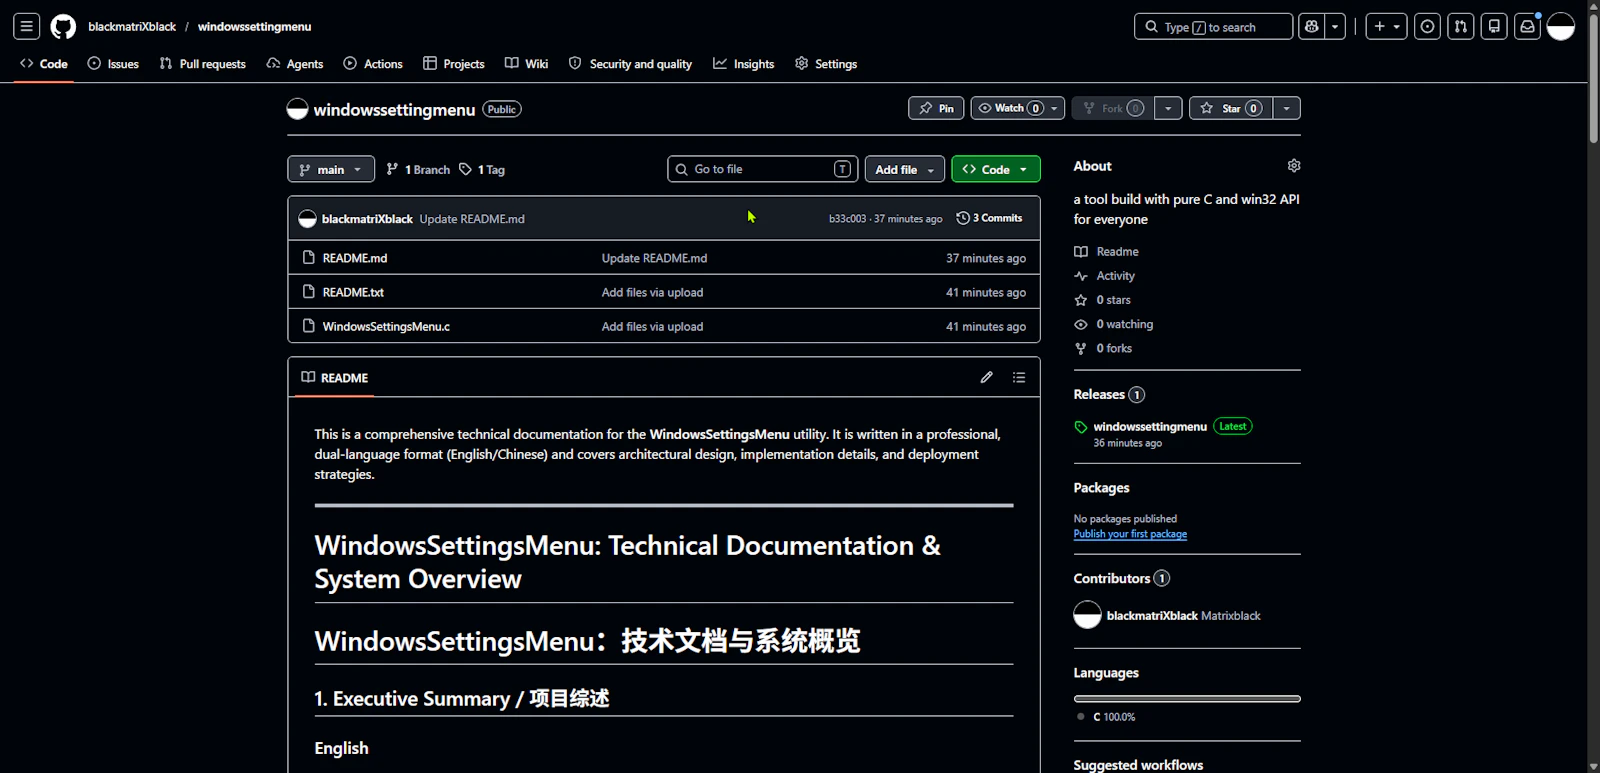Click C 100.0% language link
Screen dimensions: 1600x773
pos(1108,717)
